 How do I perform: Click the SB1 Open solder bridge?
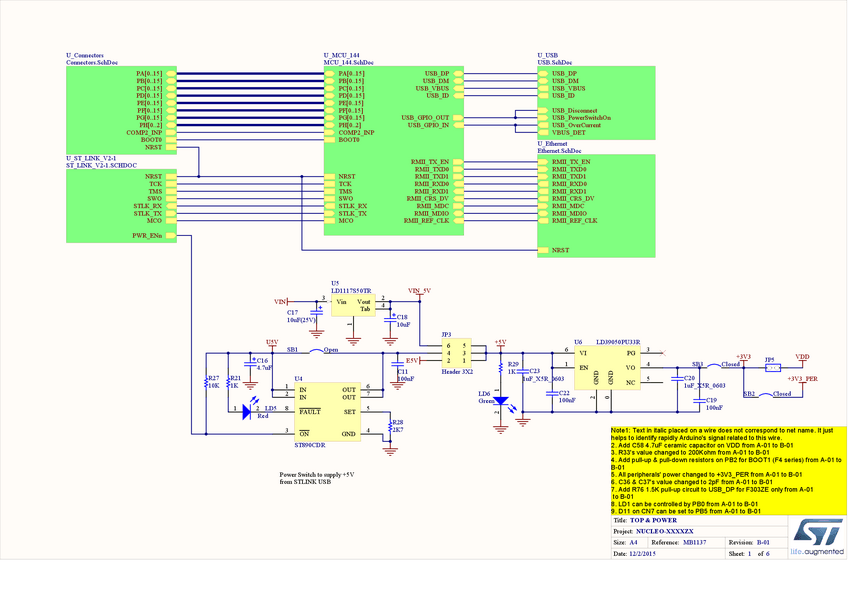pyautogui.click(x=314, y=351)
